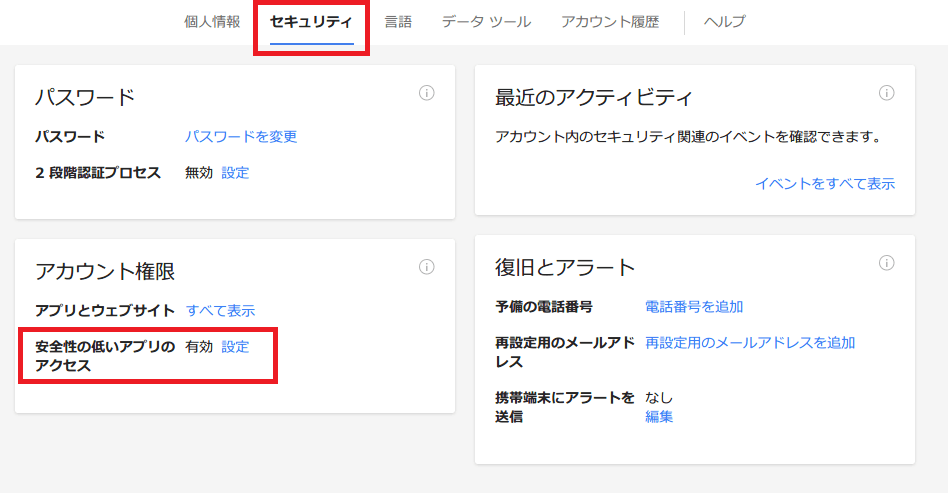Click すべて表示 next to アプリとウェブサイト
This screenshot has width=948, height=493.
220,310
